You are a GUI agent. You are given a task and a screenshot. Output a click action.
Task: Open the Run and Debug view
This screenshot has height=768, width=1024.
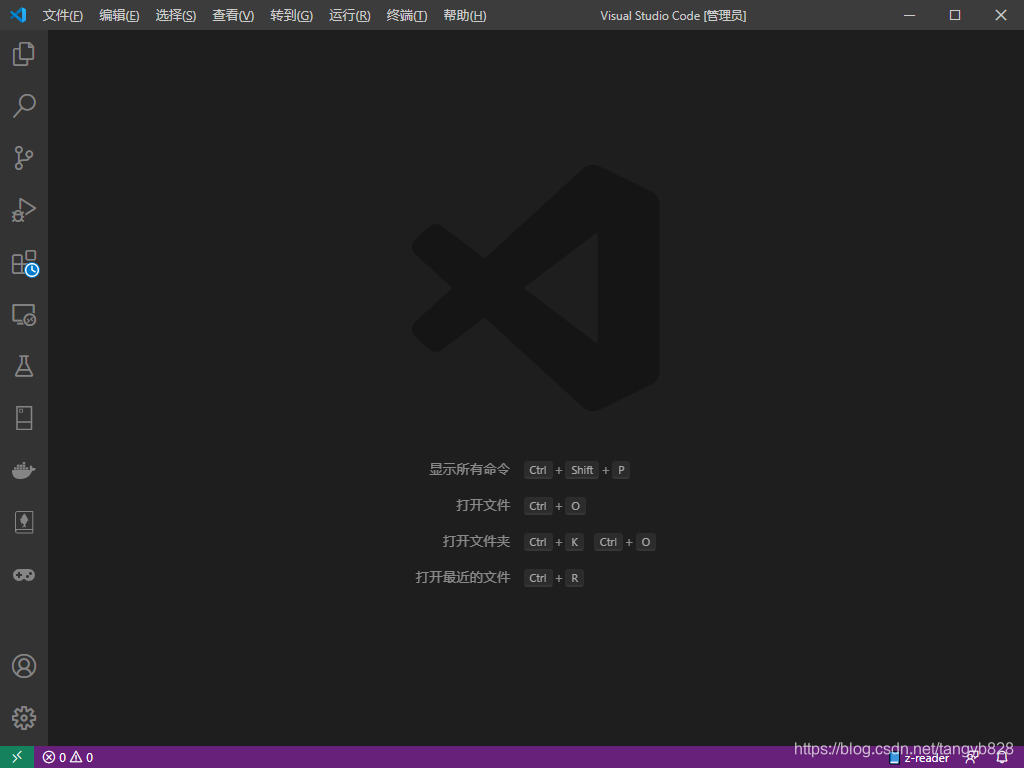(24, 210)
